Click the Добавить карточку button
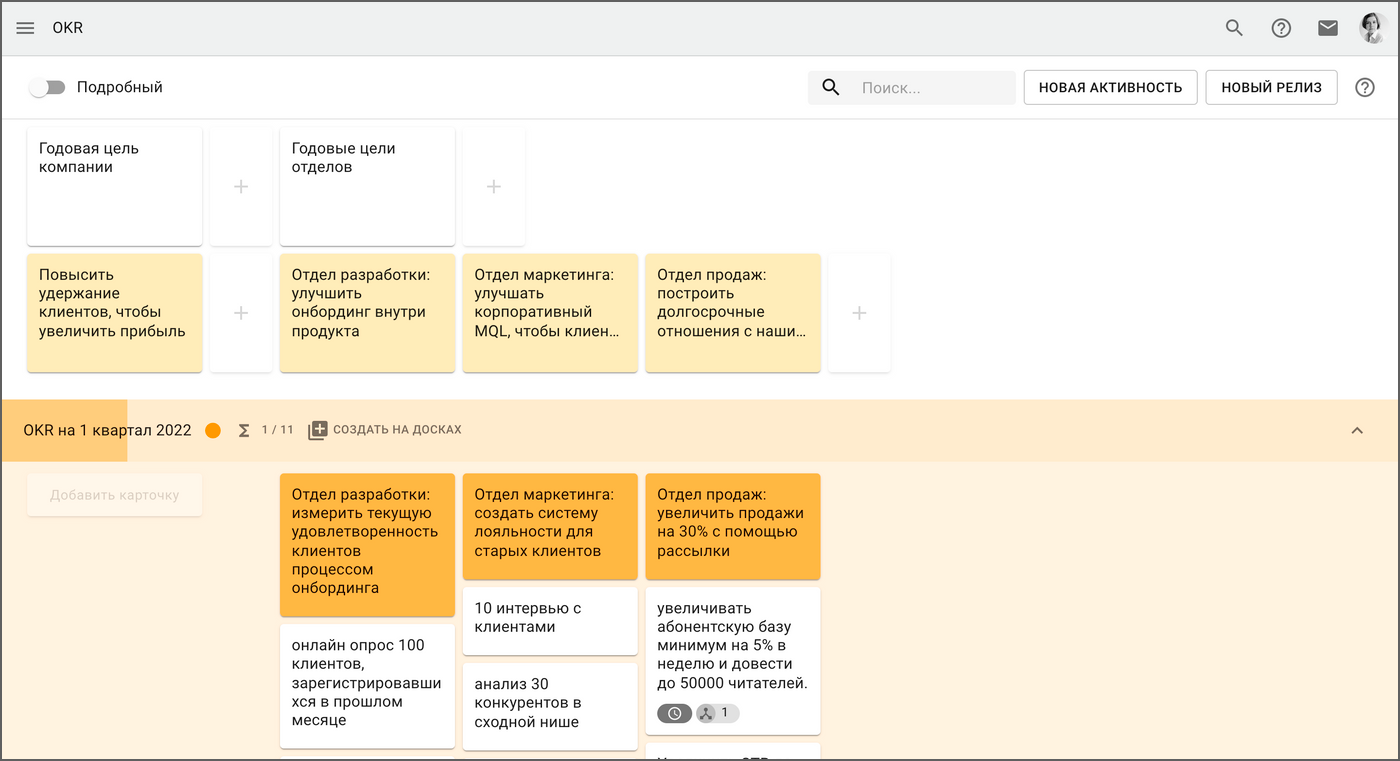The width and height of the screenshot is (1400, 761). pos(115,495)
